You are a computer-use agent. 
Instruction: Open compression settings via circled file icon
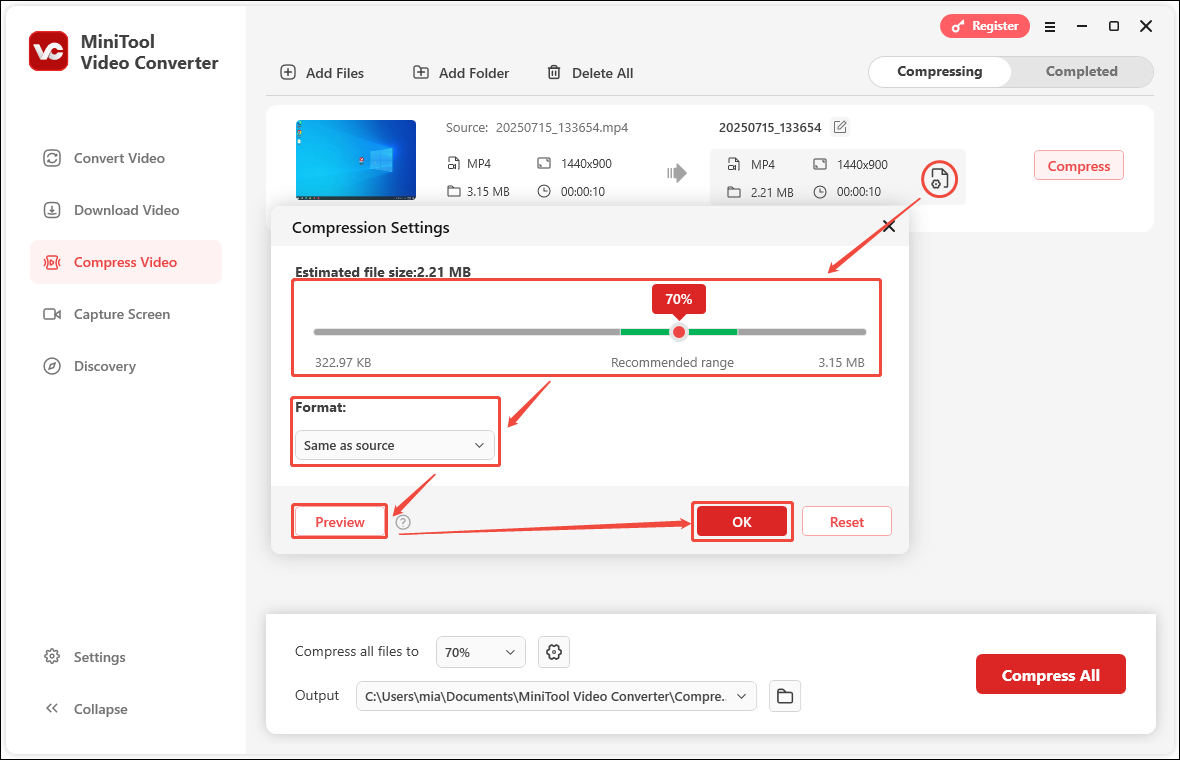(x=938, y=179)
